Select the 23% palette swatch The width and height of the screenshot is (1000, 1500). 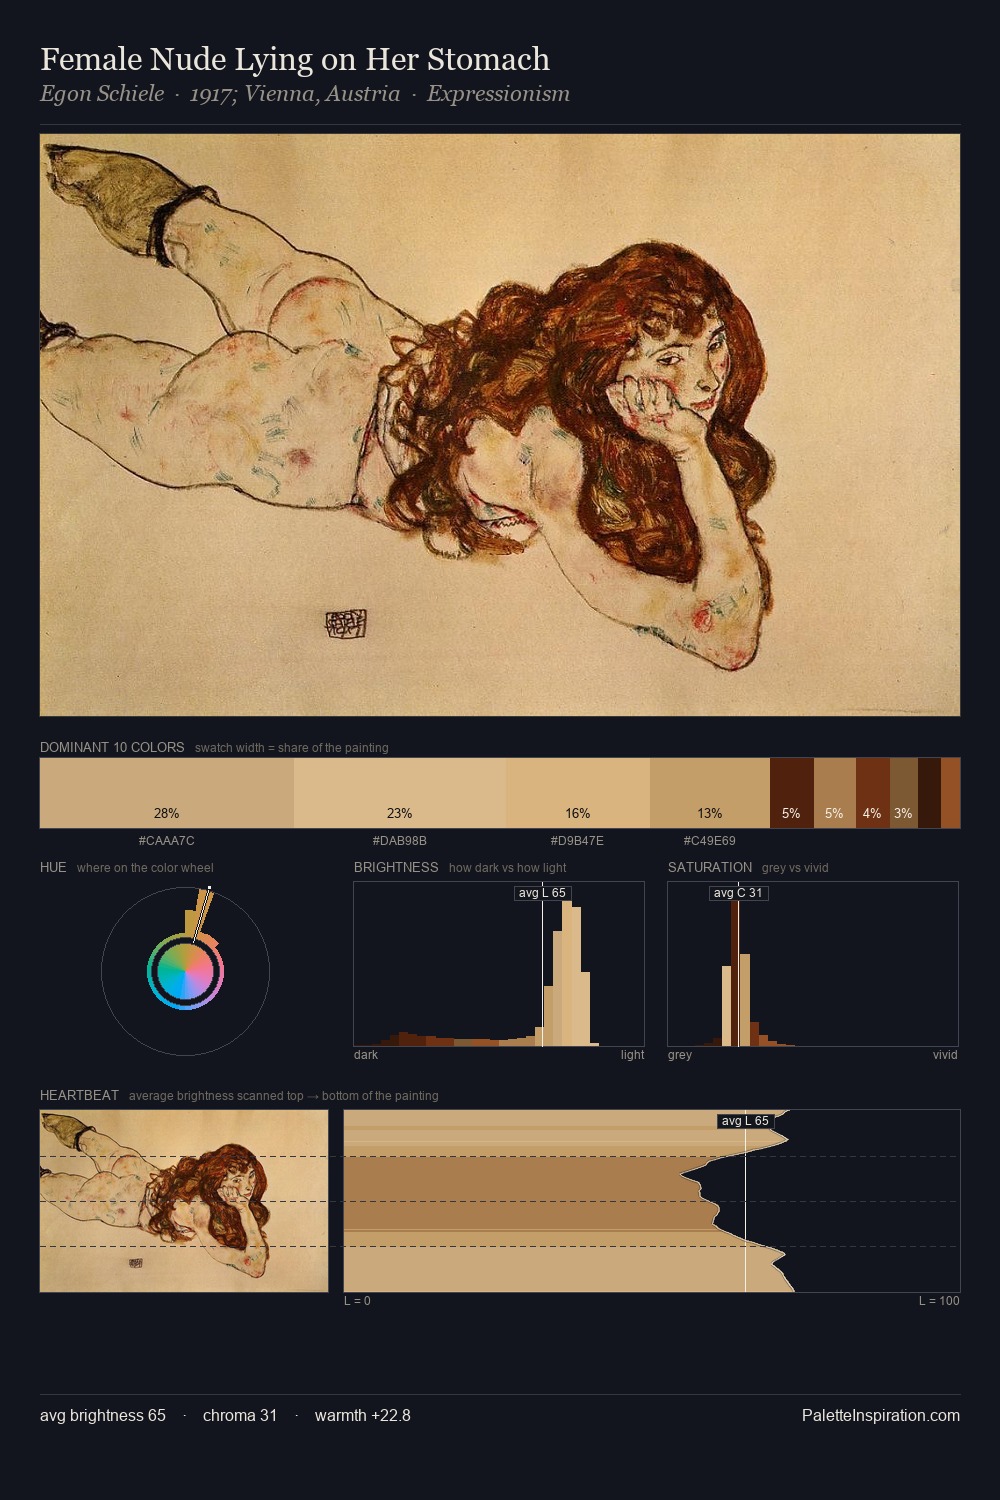[400, 793]
